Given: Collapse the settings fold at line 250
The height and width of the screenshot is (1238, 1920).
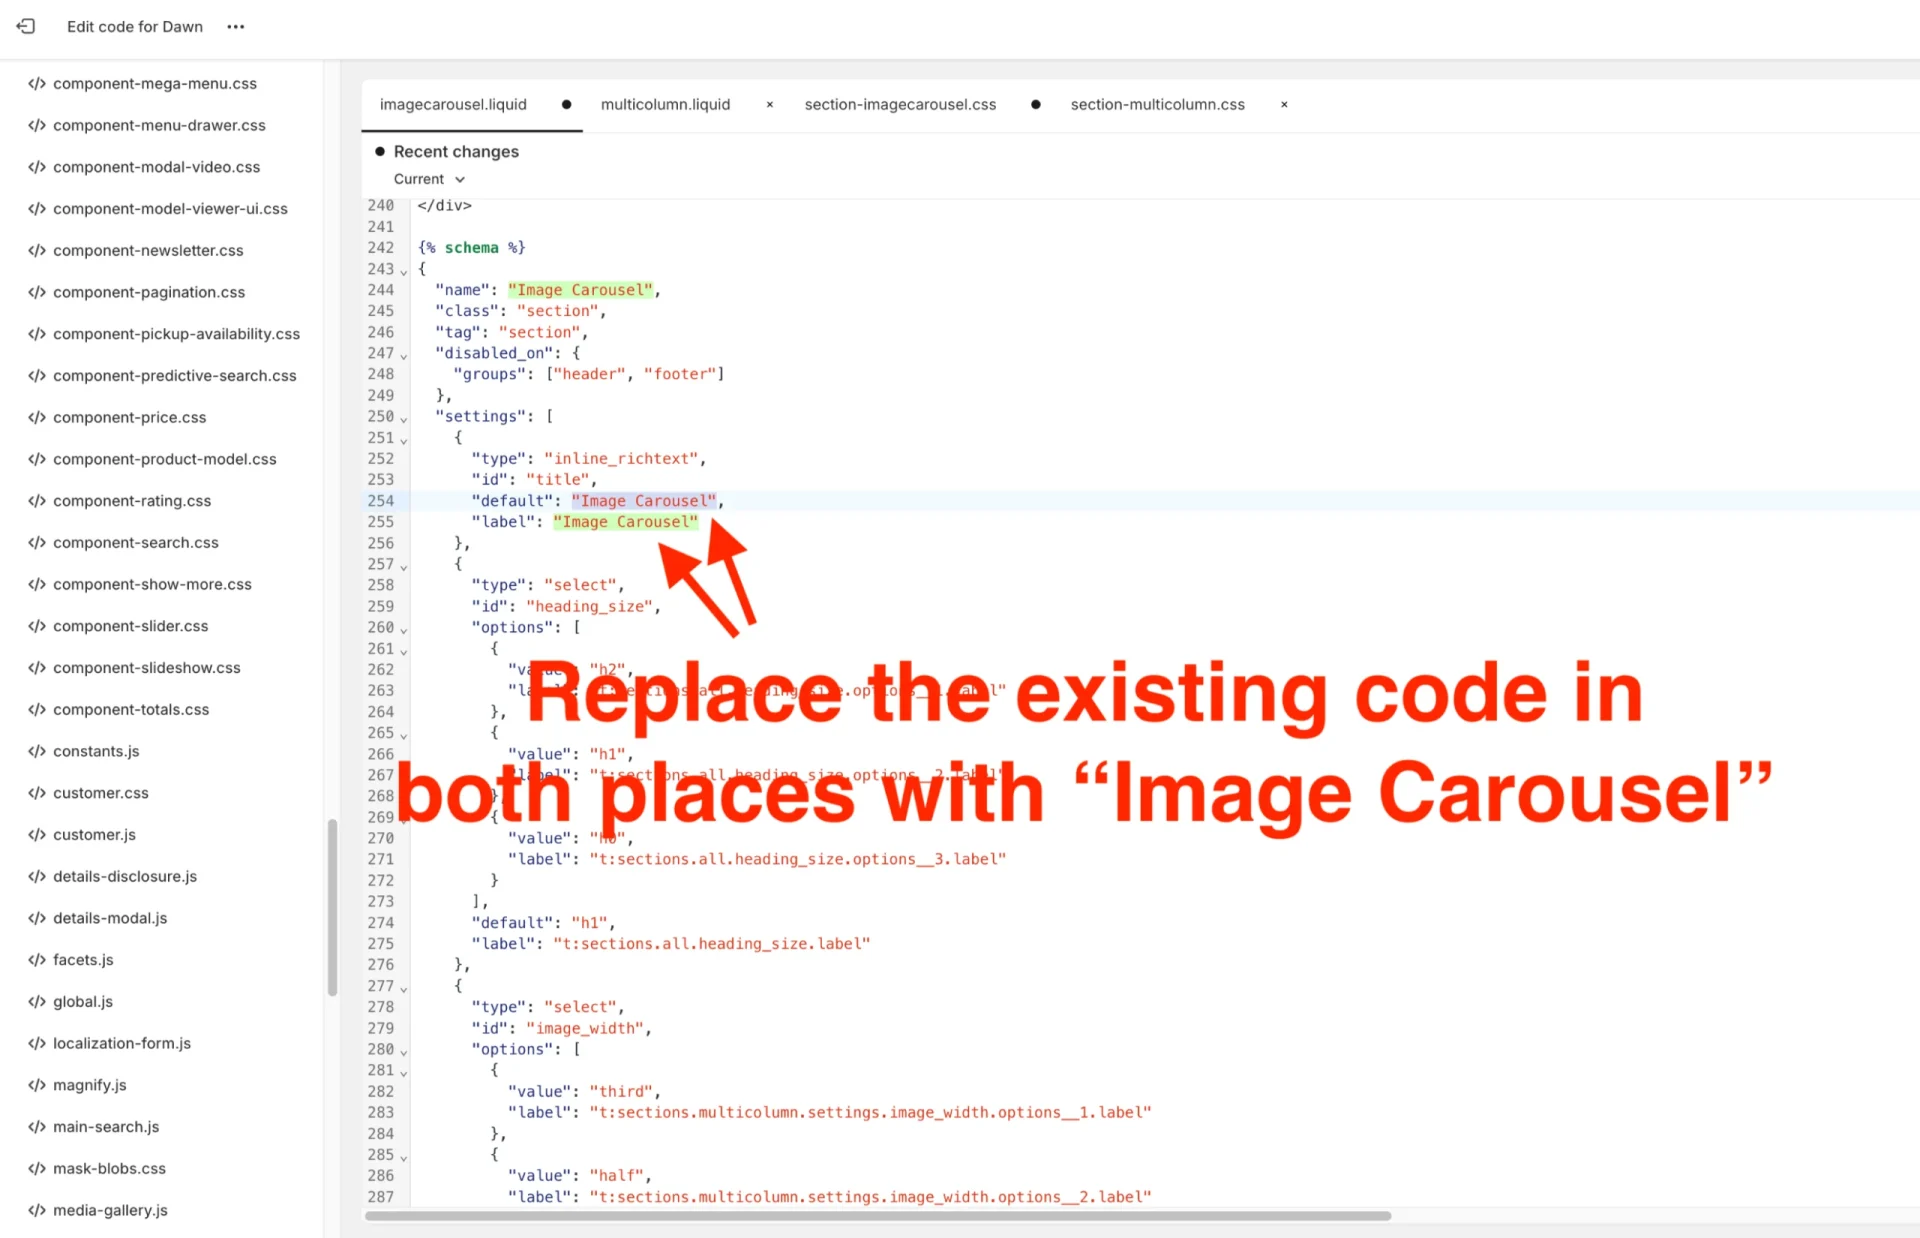Looking at the screenshot, I should [403, 418].
